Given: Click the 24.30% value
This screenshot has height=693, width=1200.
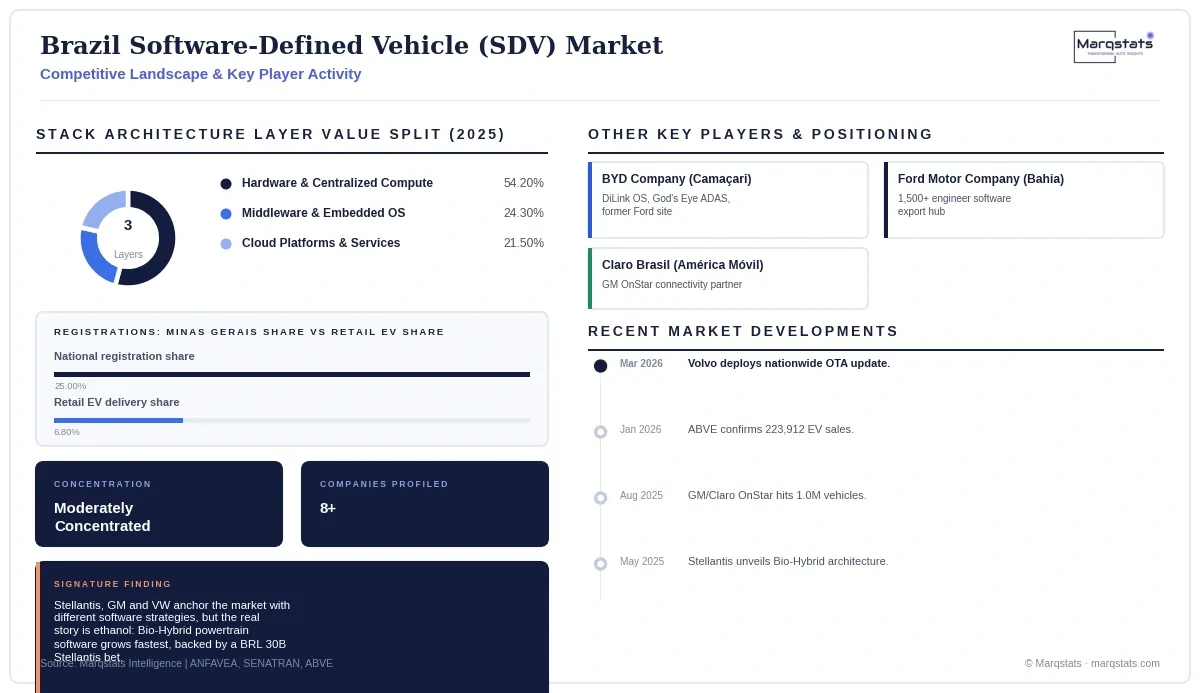Looking at the screenshot, I should [524, 213].
